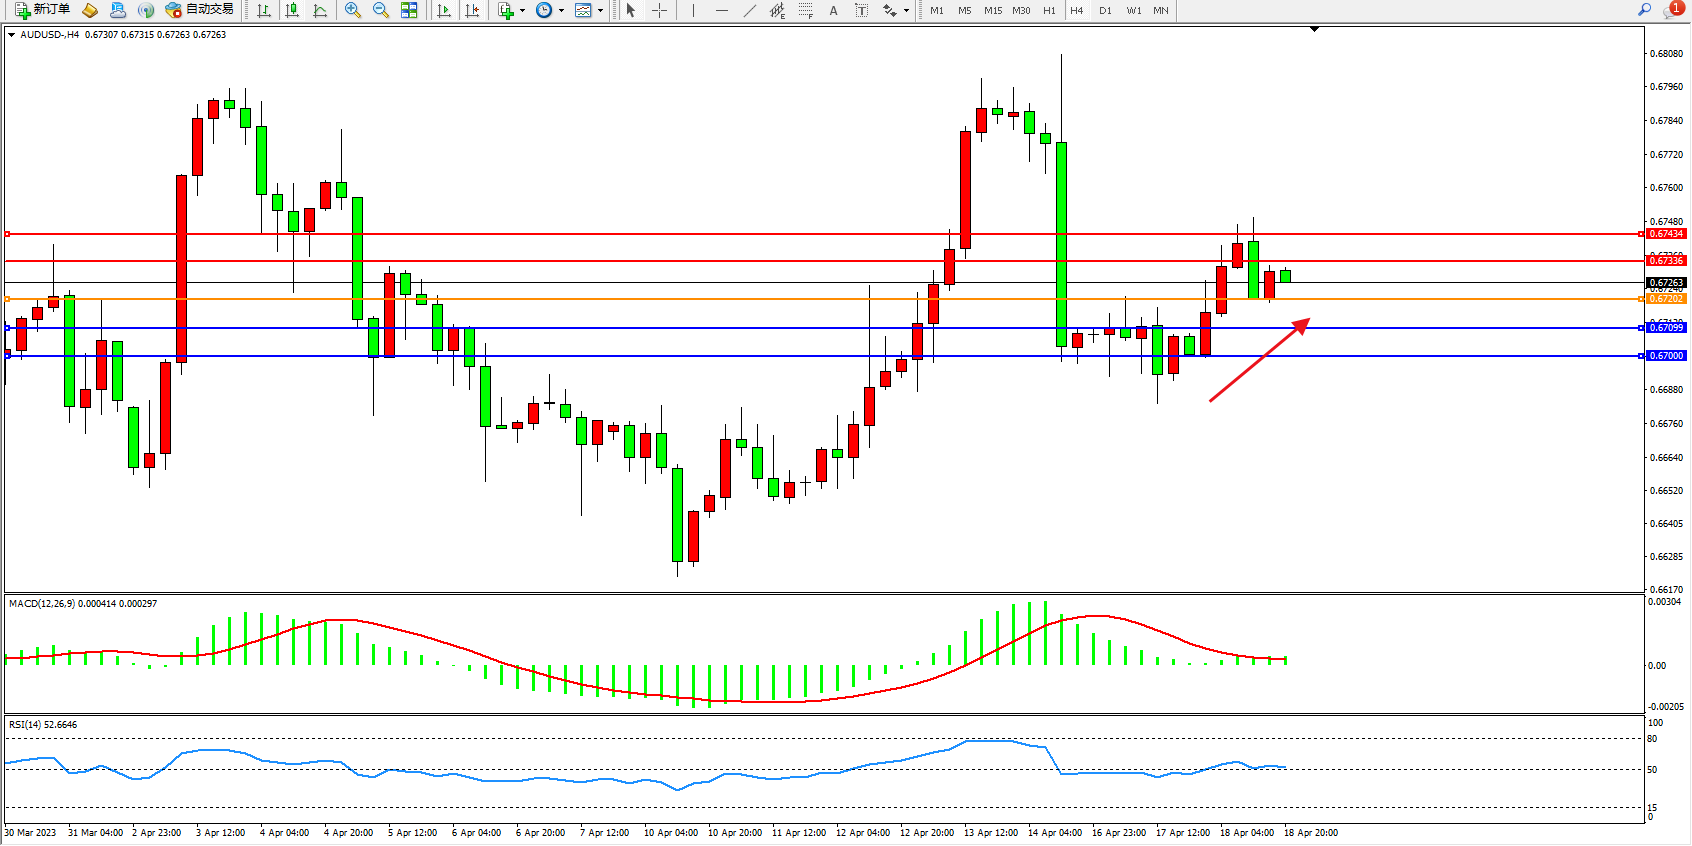Expand the arrows objects dropdown

(x=906, y=10)
